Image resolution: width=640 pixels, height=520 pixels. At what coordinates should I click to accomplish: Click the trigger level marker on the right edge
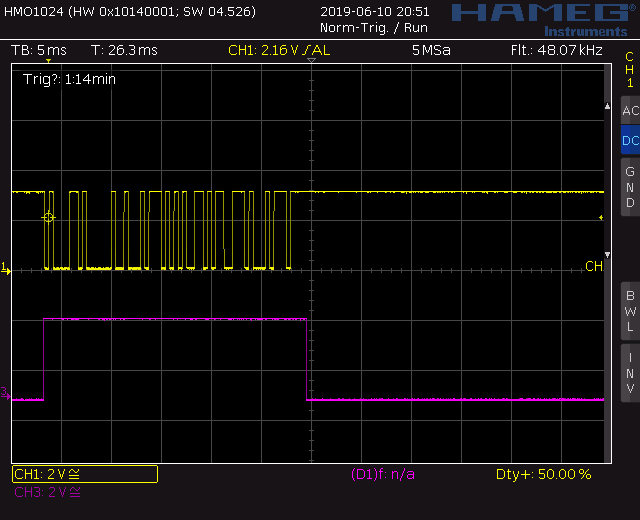601,217
